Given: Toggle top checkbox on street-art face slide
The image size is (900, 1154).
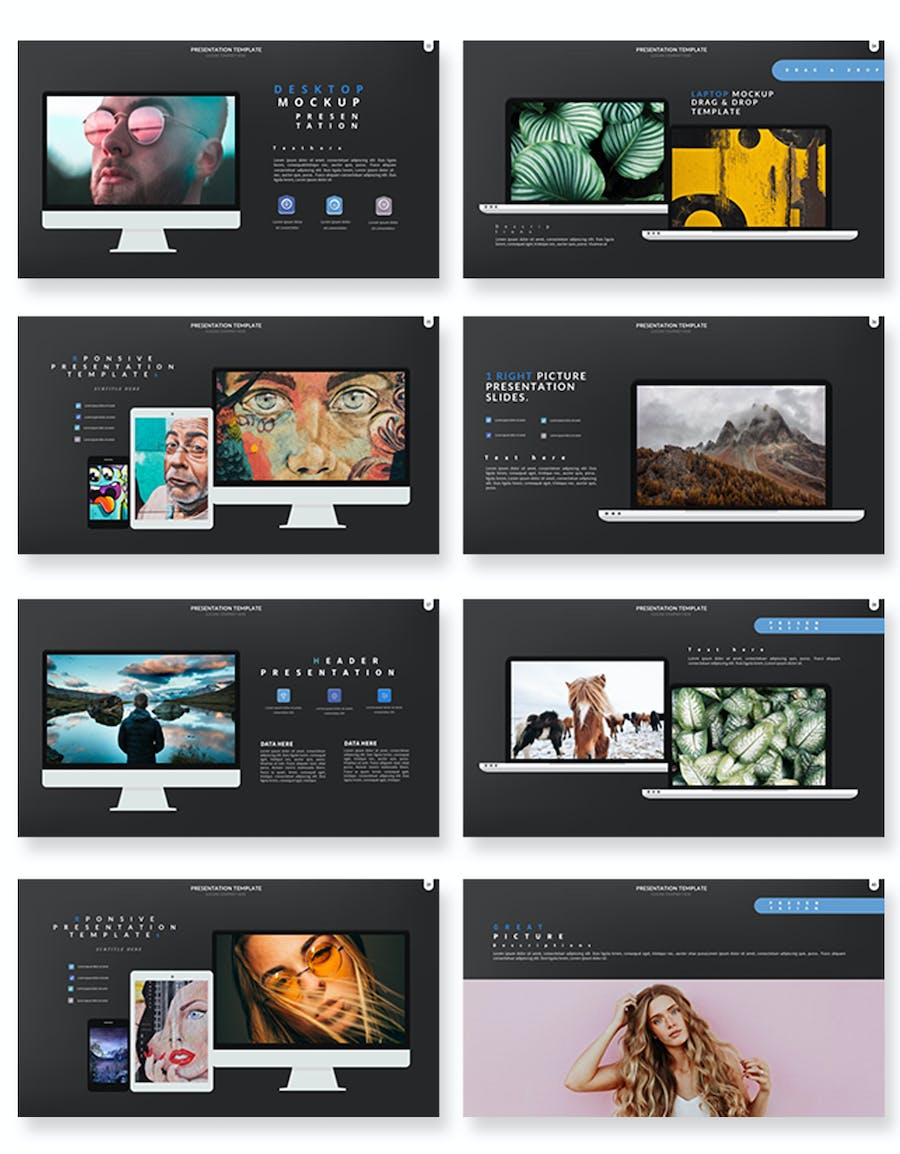Looking at the screenshot, I should 78,405.
